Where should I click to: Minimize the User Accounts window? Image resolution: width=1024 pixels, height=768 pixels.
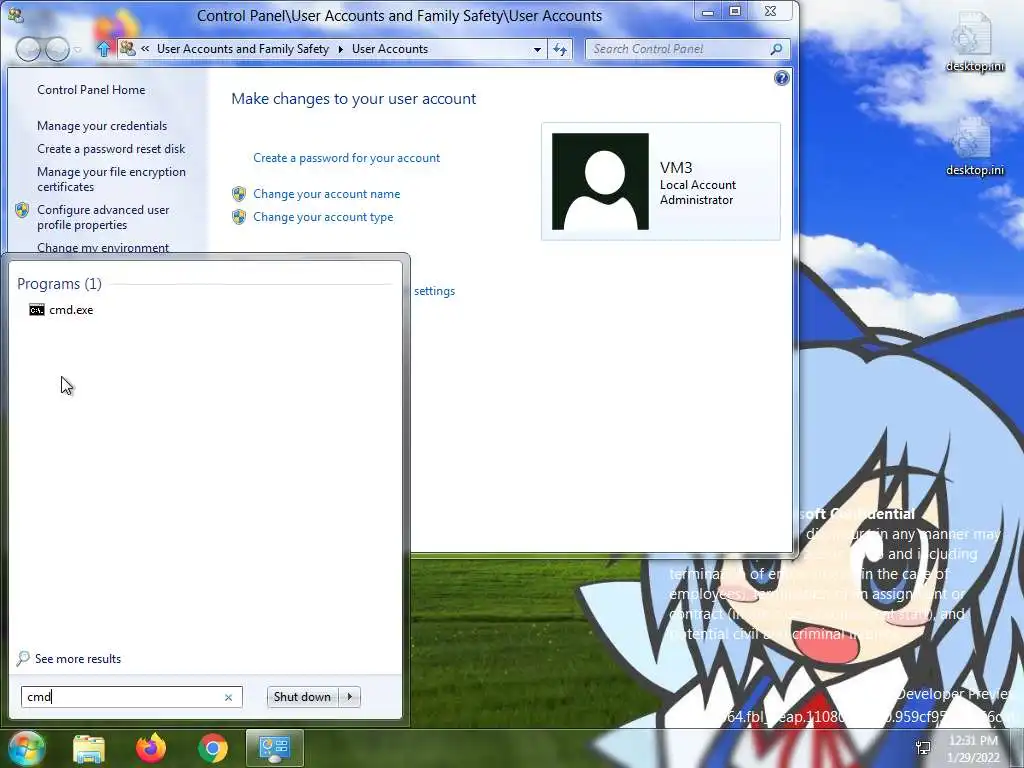708,12
